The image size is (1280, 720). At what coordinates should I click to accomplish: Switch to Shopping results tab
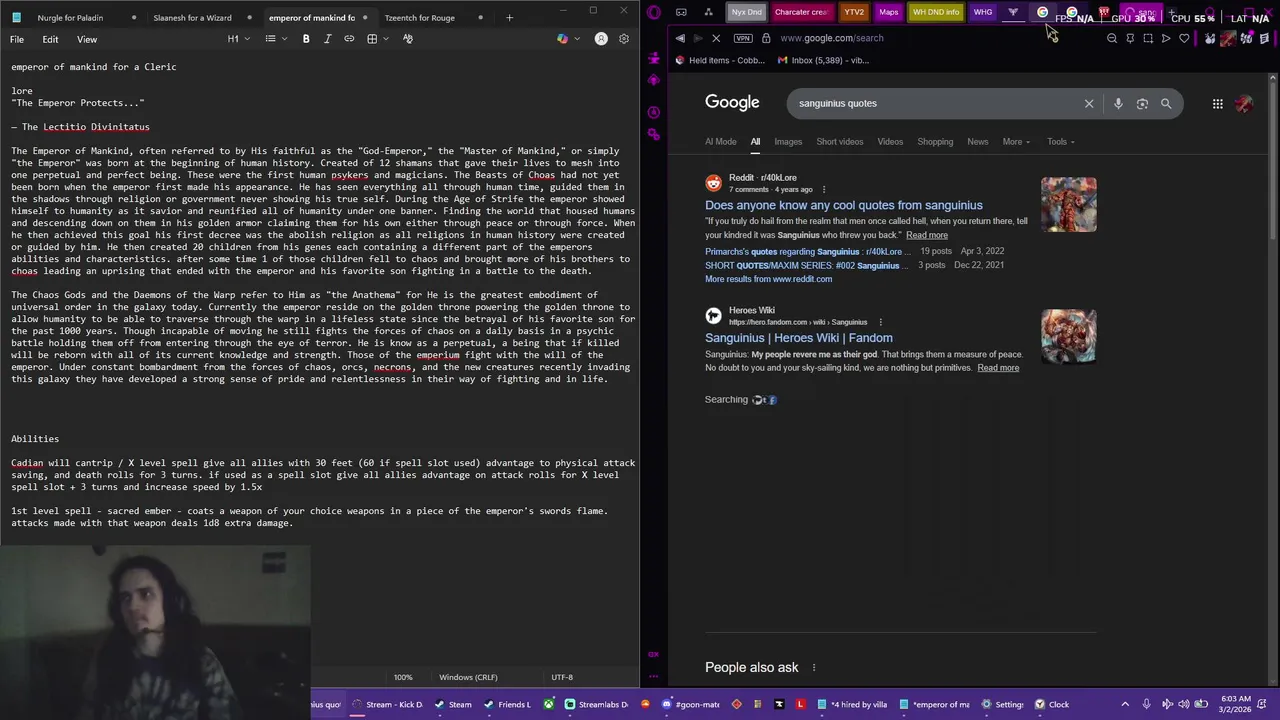(x=935, y=142)
